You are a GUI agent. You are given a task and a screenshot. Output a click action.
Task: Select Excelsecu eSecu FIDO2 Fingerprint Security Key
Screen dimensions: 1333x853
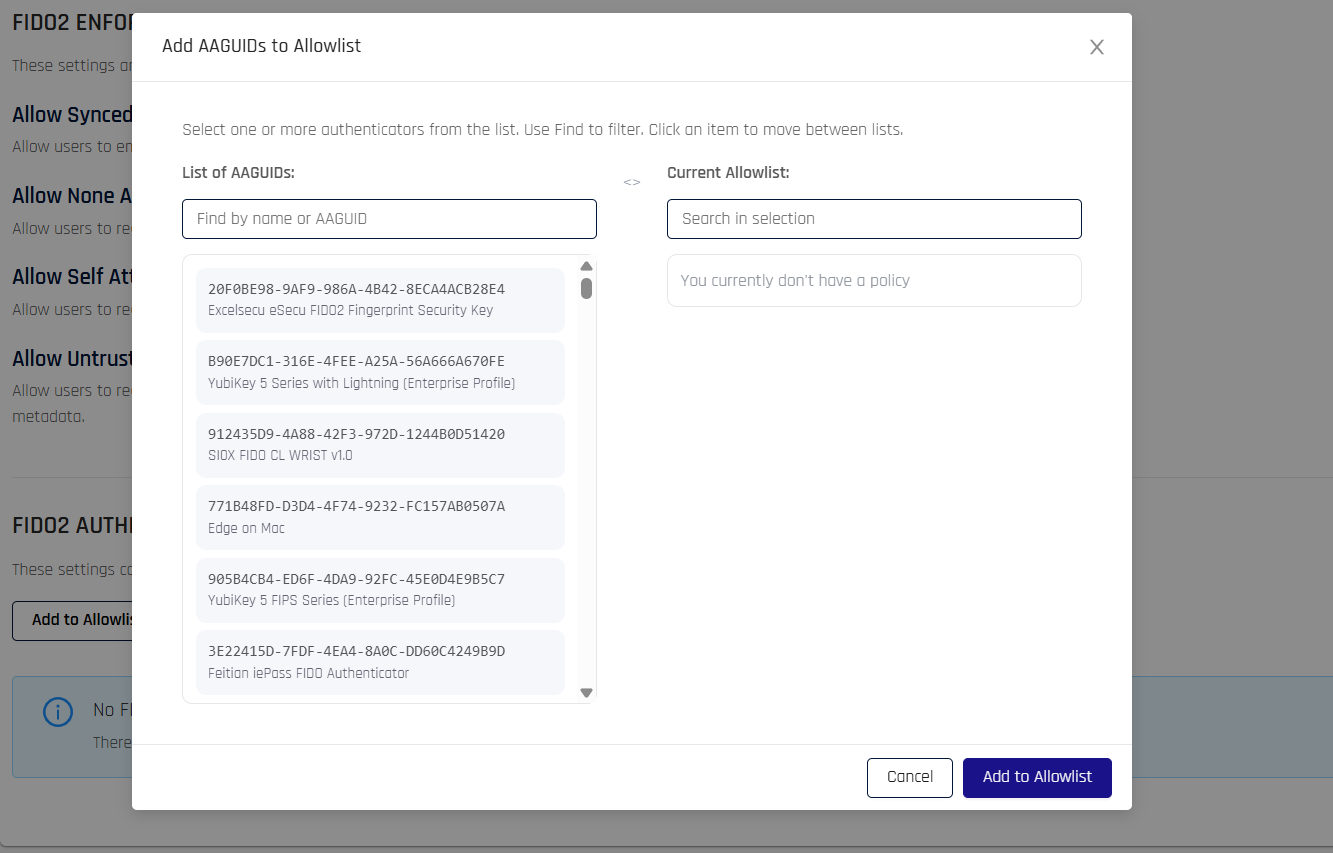[x=380, y=299]
